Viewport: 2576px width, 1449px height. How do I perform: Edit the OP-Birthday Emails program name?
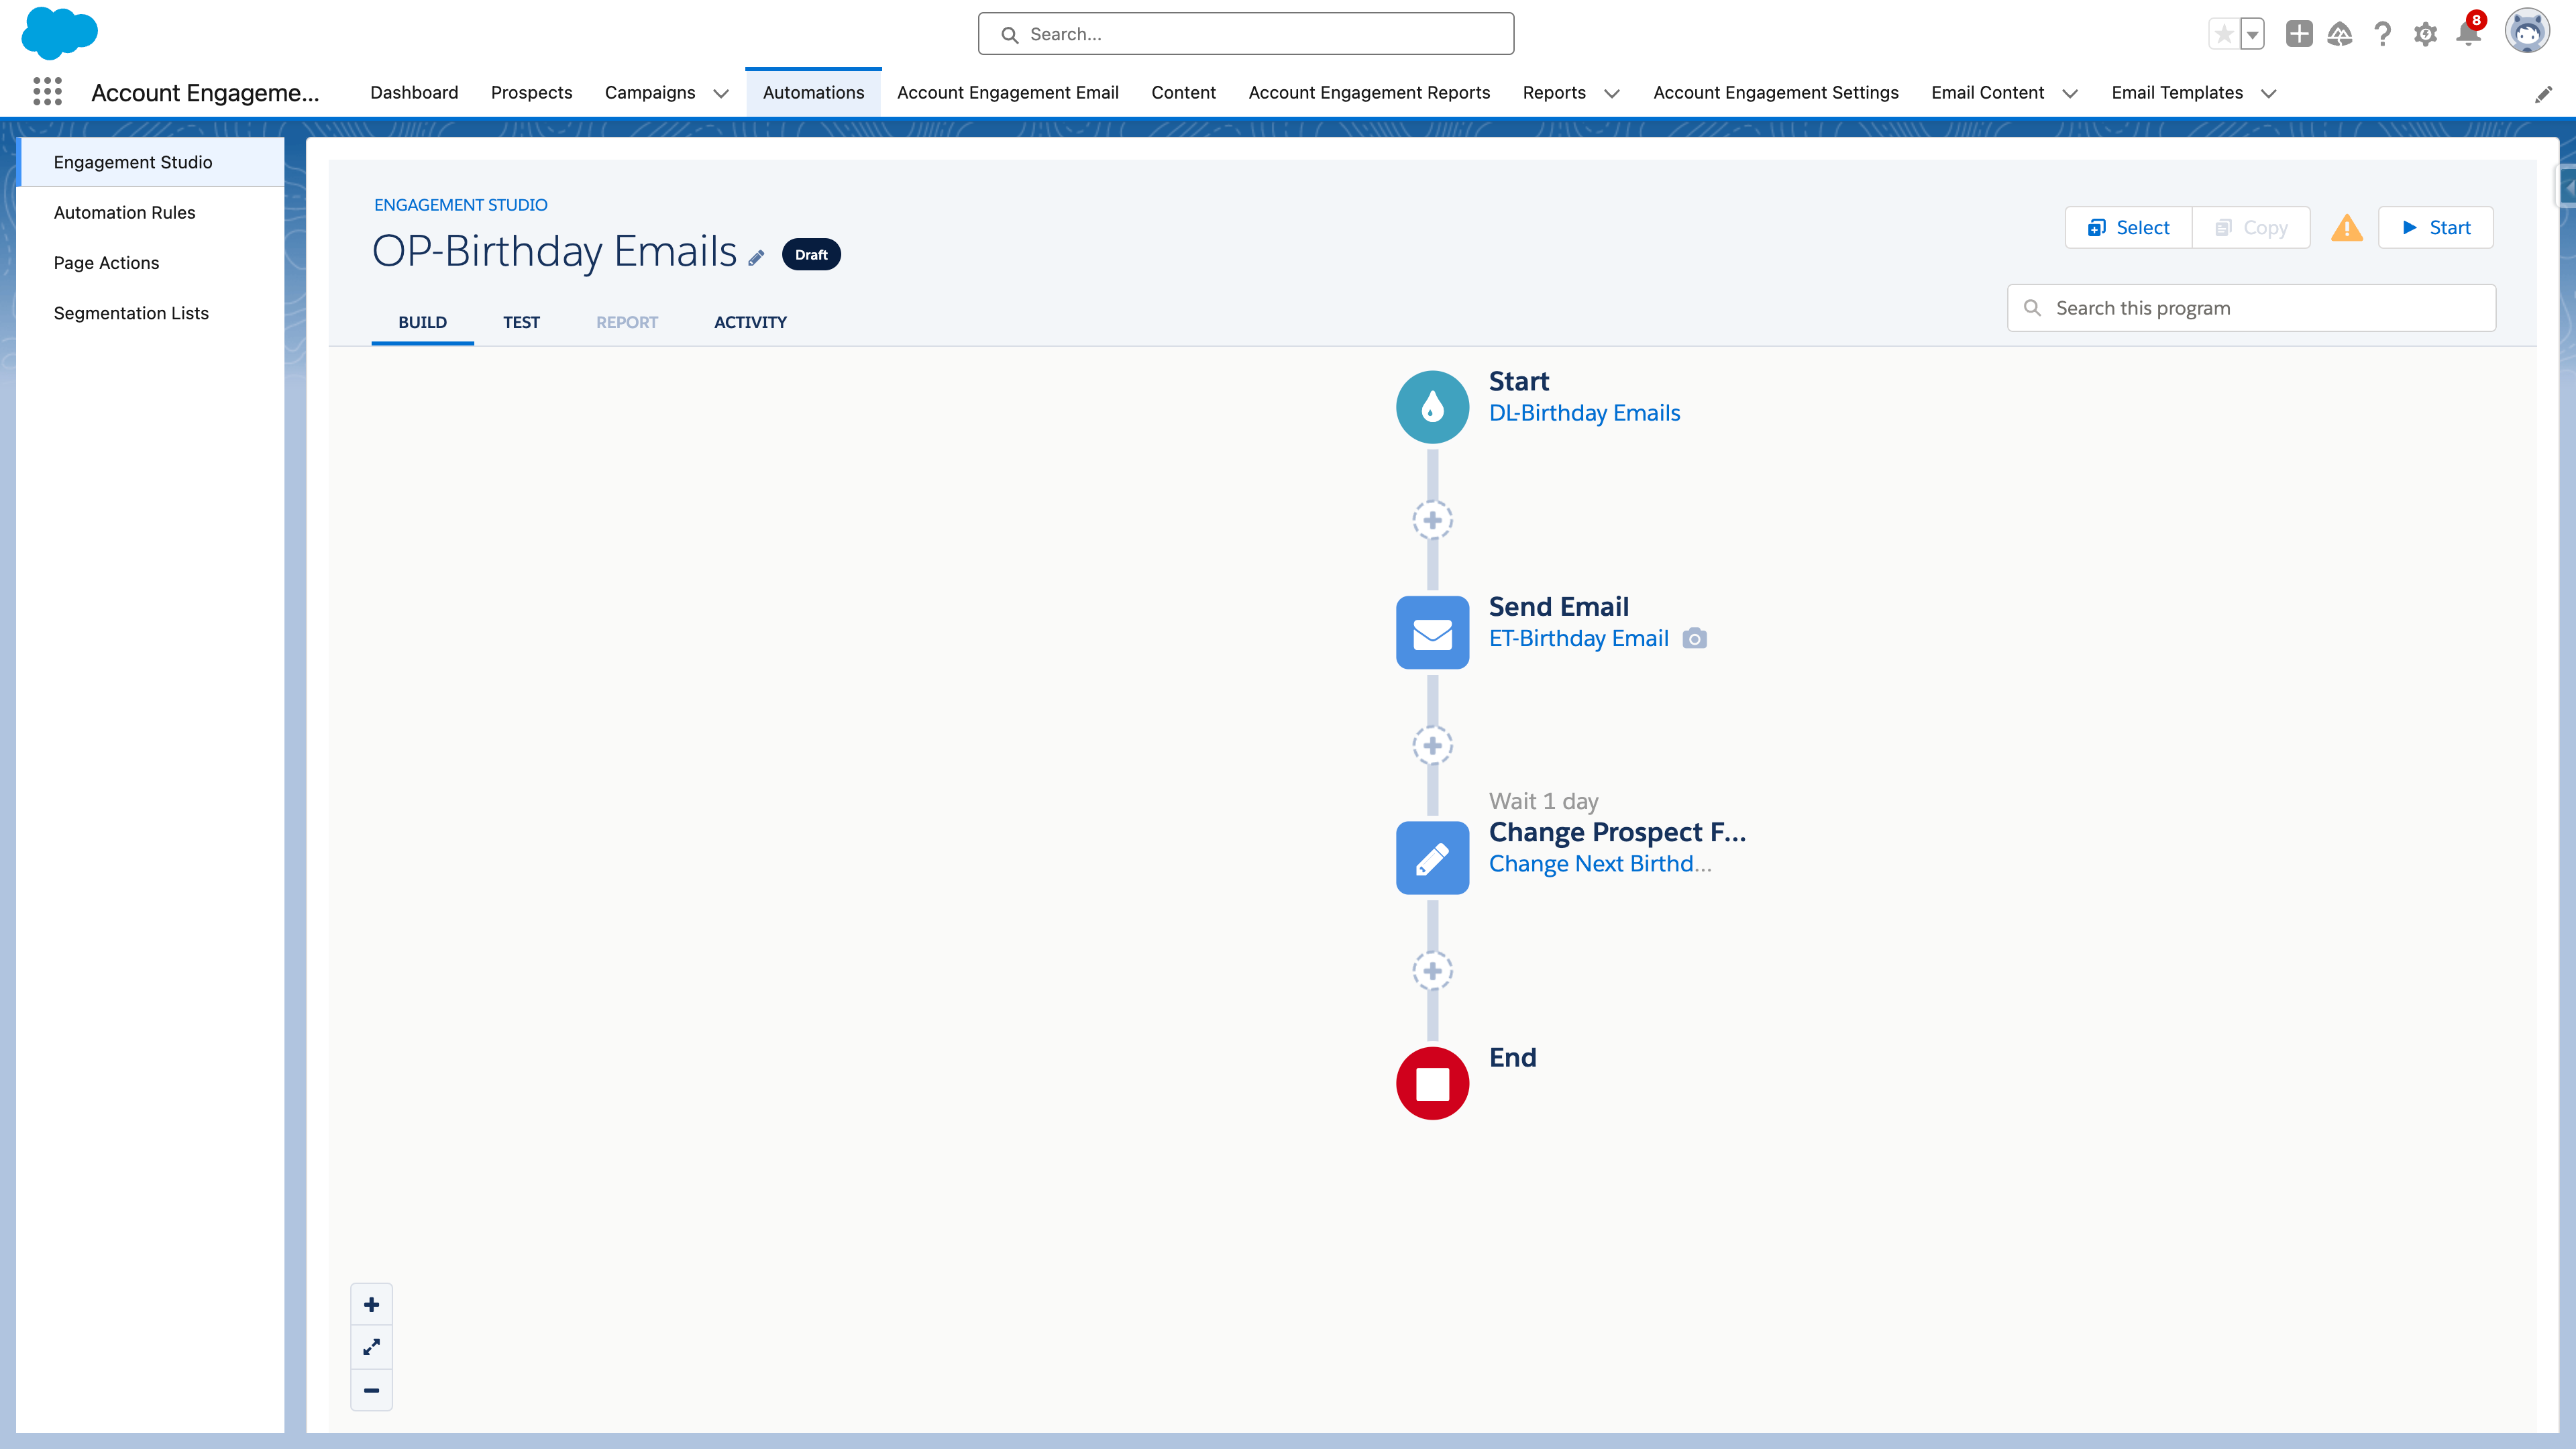[x=756, y=257]
